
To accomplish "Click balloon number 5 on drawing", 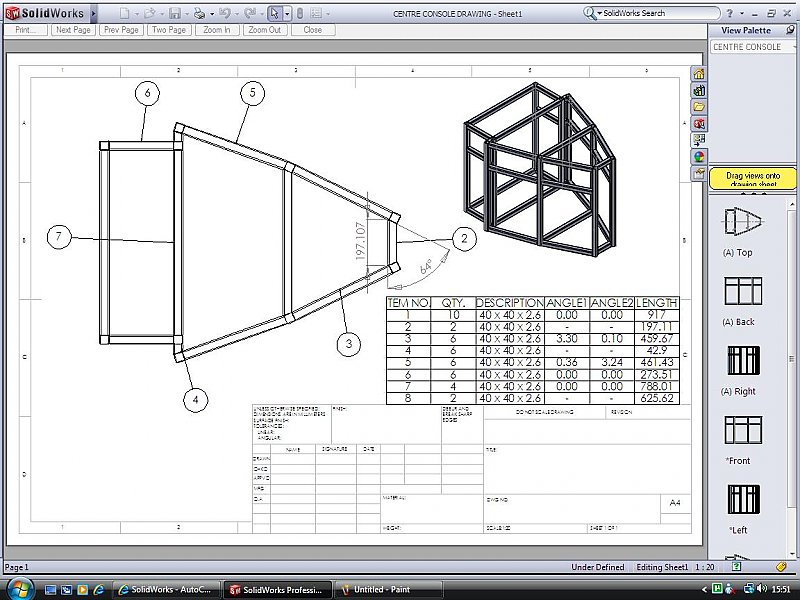I will (253, 93).
